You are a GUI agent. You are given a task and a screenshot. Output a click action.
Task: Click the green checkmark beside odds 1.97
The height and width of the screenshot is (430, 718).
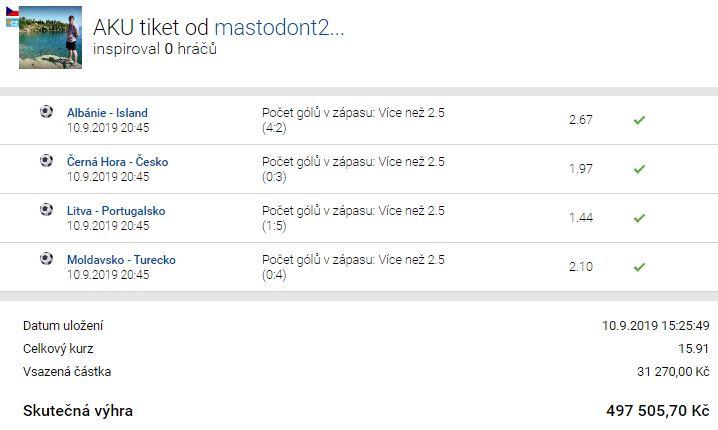click(639, 169)
